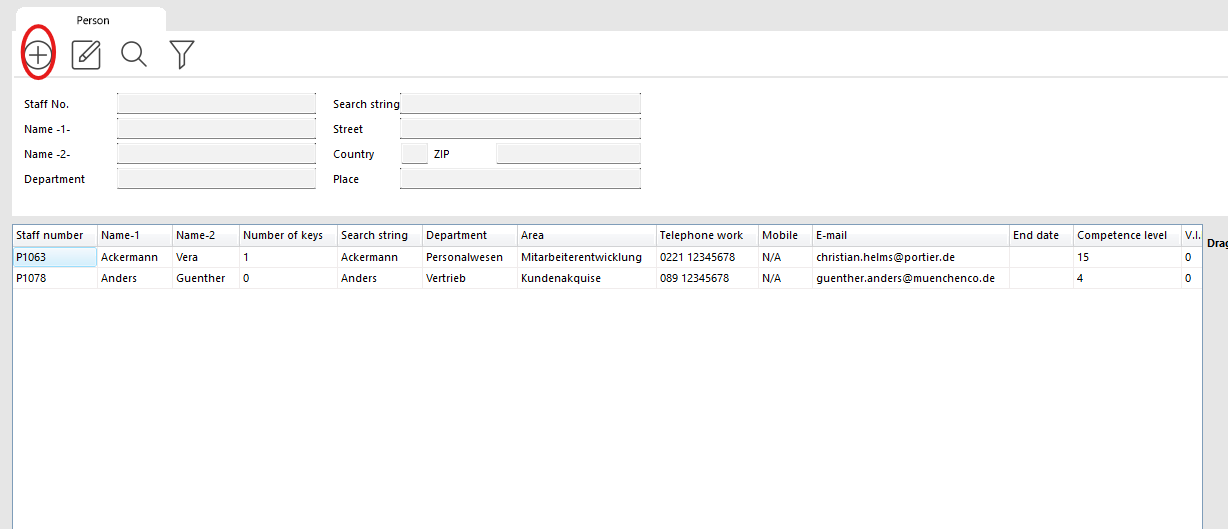Click department cell Personalwesen
1228x529 pixels.
click(x=470, y=257)
